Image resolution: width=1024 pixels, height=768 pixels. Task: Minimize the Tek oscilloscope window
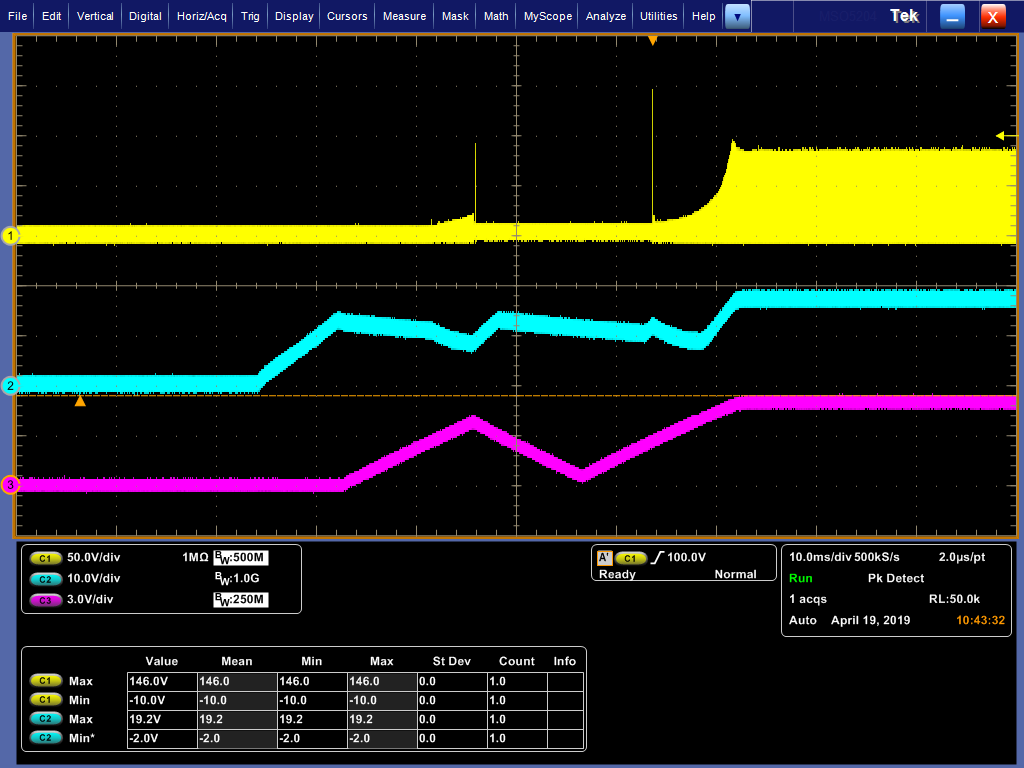point(952,17)
